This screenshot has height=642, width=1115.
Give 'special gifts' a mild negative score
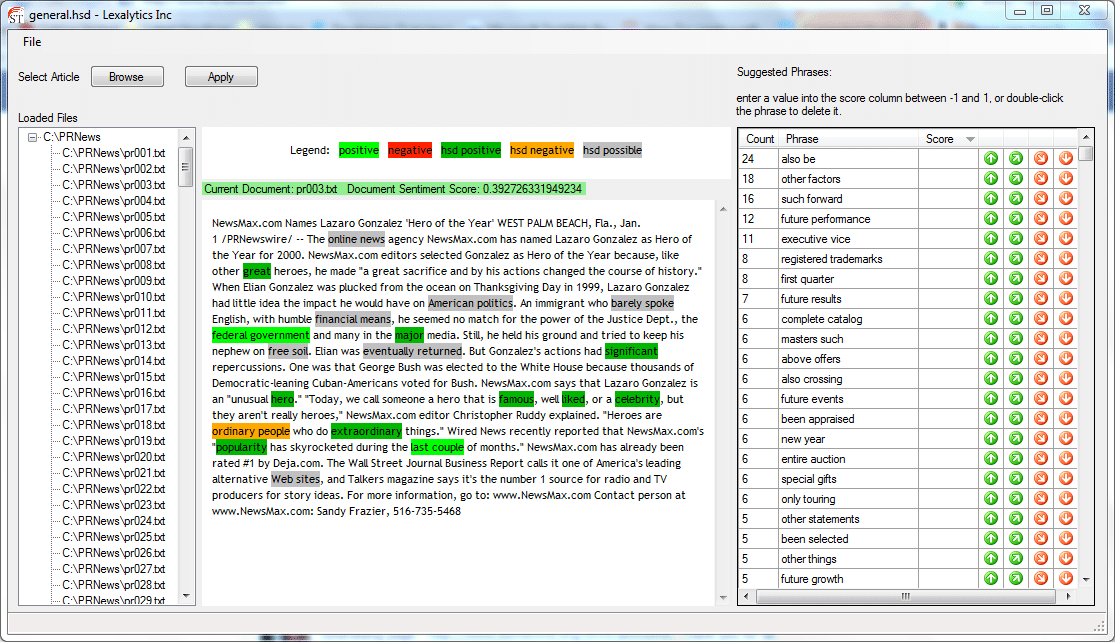(1040, 478)
